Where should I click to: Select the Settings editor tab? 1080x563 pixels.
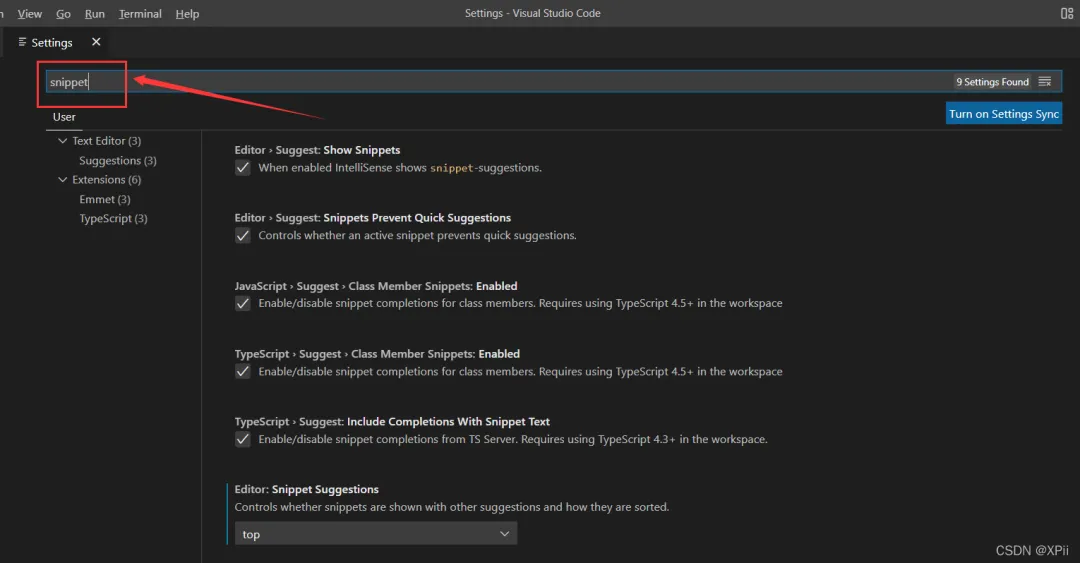click(52, 43)
